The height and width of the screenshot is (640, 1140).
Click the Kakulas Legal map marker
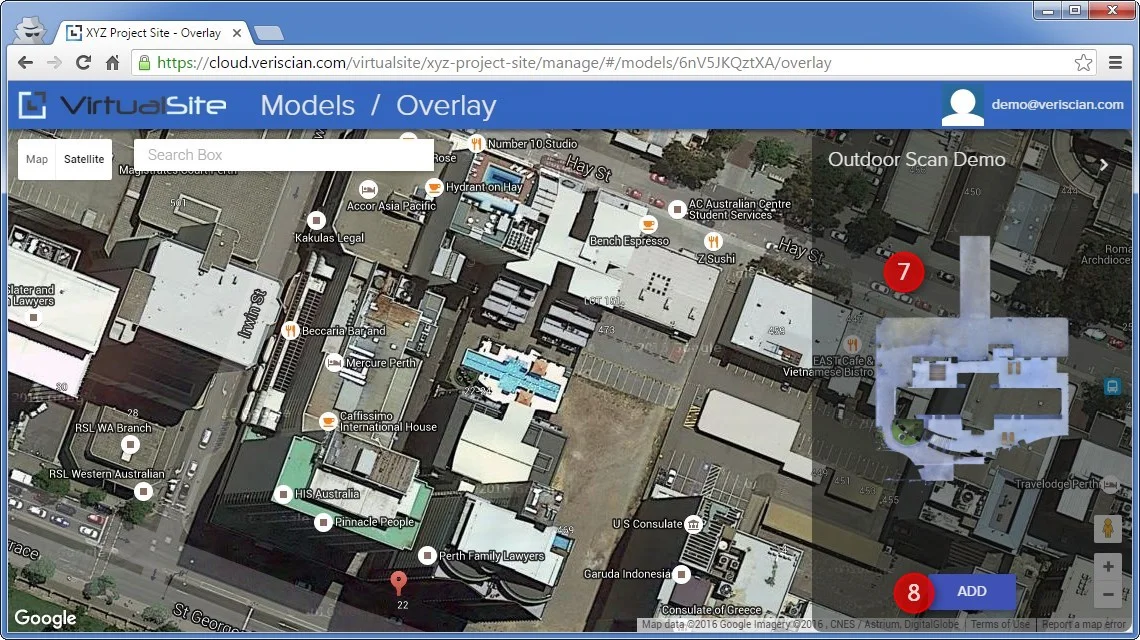coord(316,220)
